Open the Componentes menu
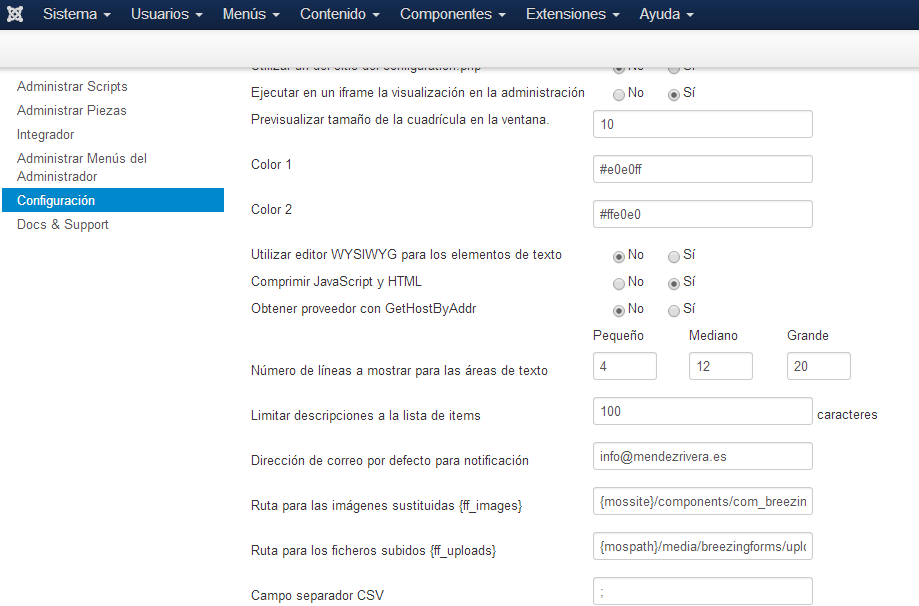The image size is (919, 606). 452,14
